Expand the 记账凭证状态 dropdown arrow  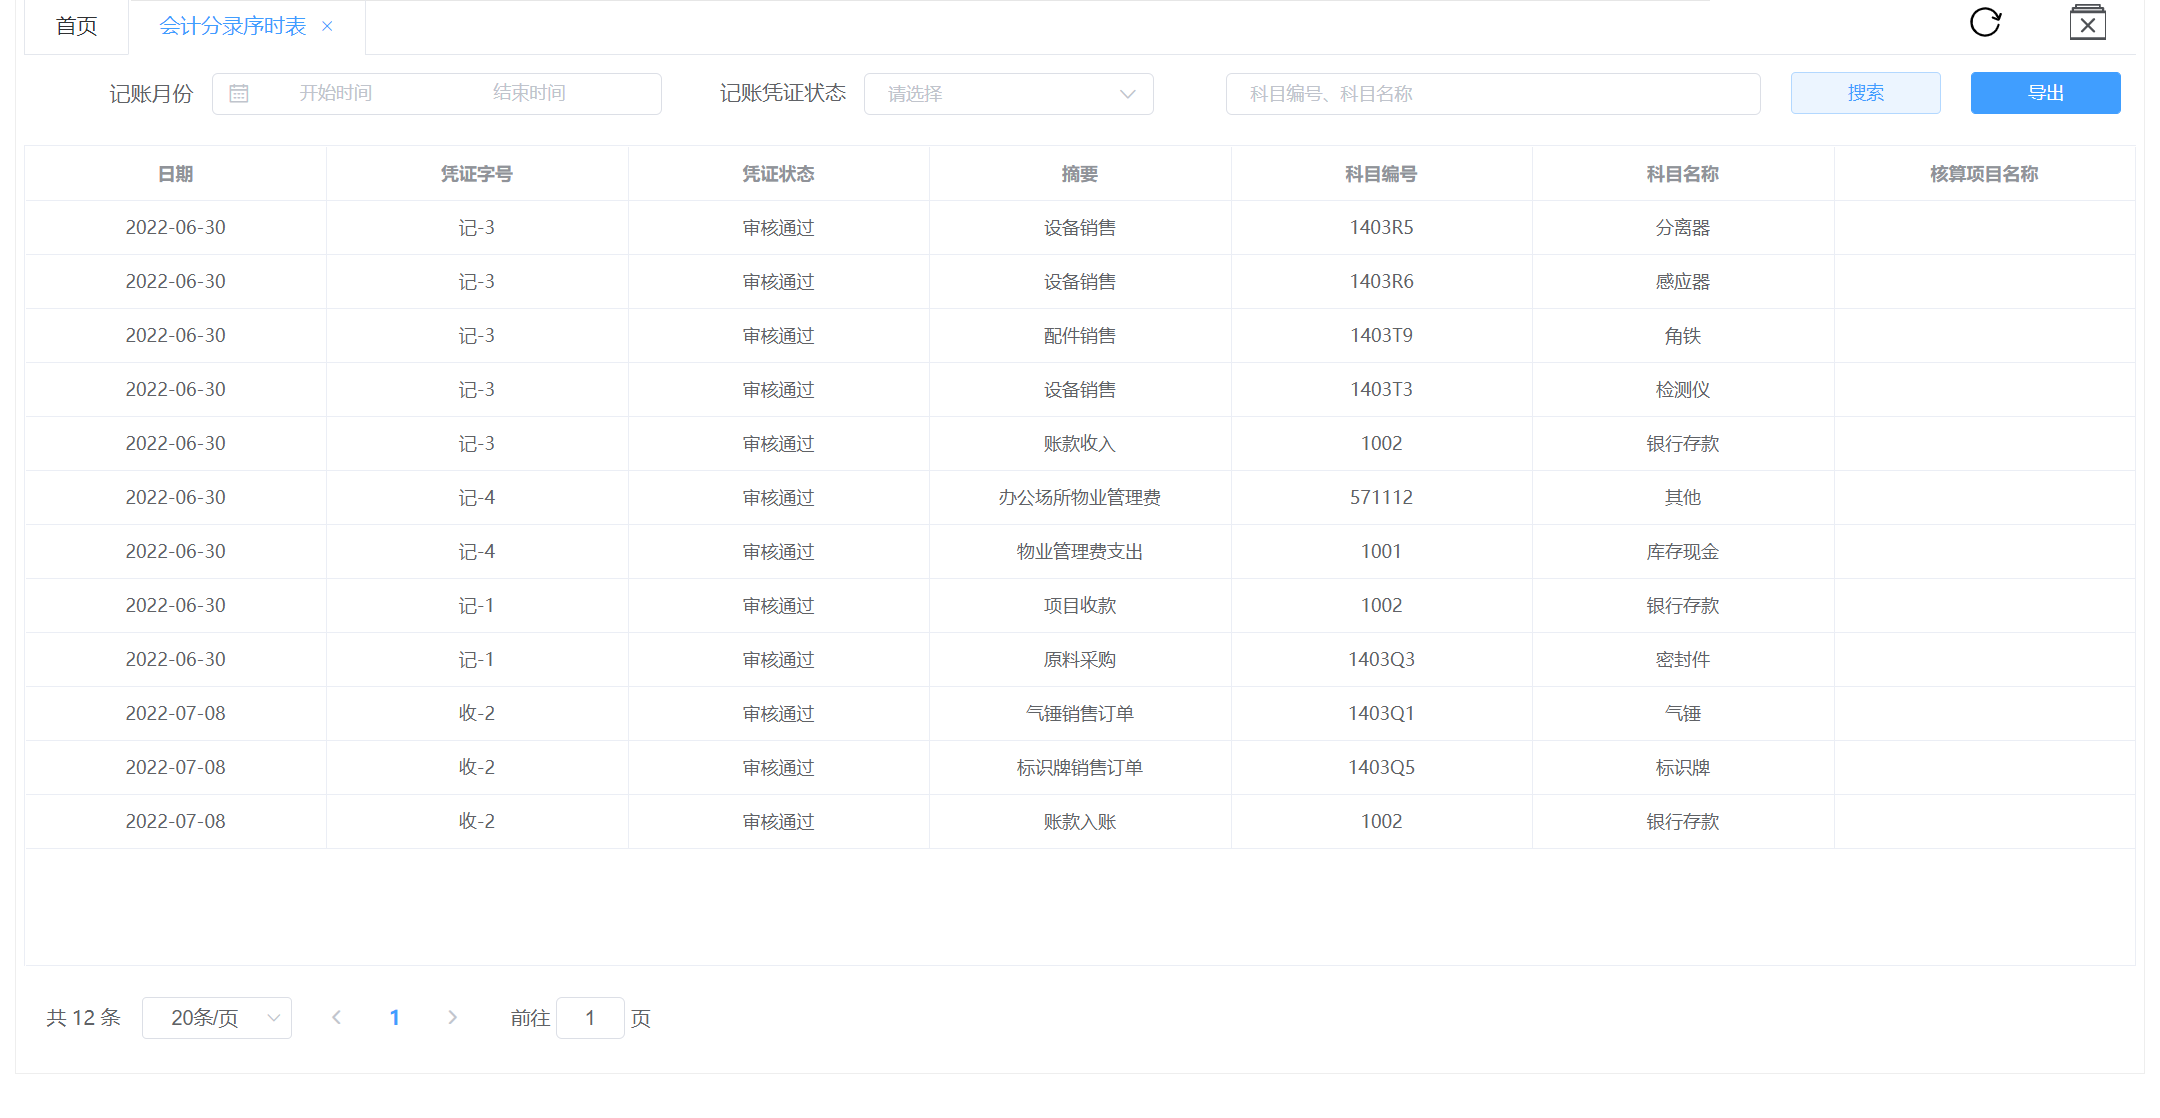pyautogui.click(x=1127, y=94)
